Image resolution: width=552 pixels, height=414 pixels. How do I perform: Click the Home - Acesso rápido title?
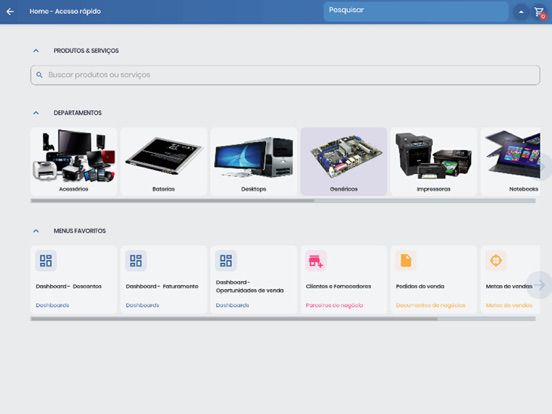pyautogui.click(x=65, y=12)
